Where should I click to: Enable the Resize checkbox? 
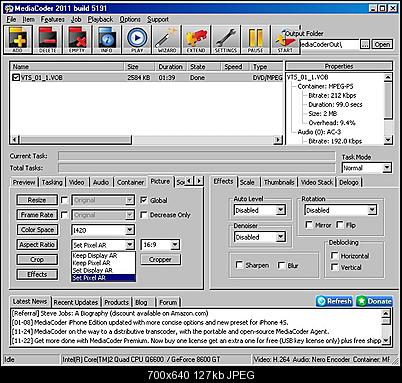click(x=64, y=200)
